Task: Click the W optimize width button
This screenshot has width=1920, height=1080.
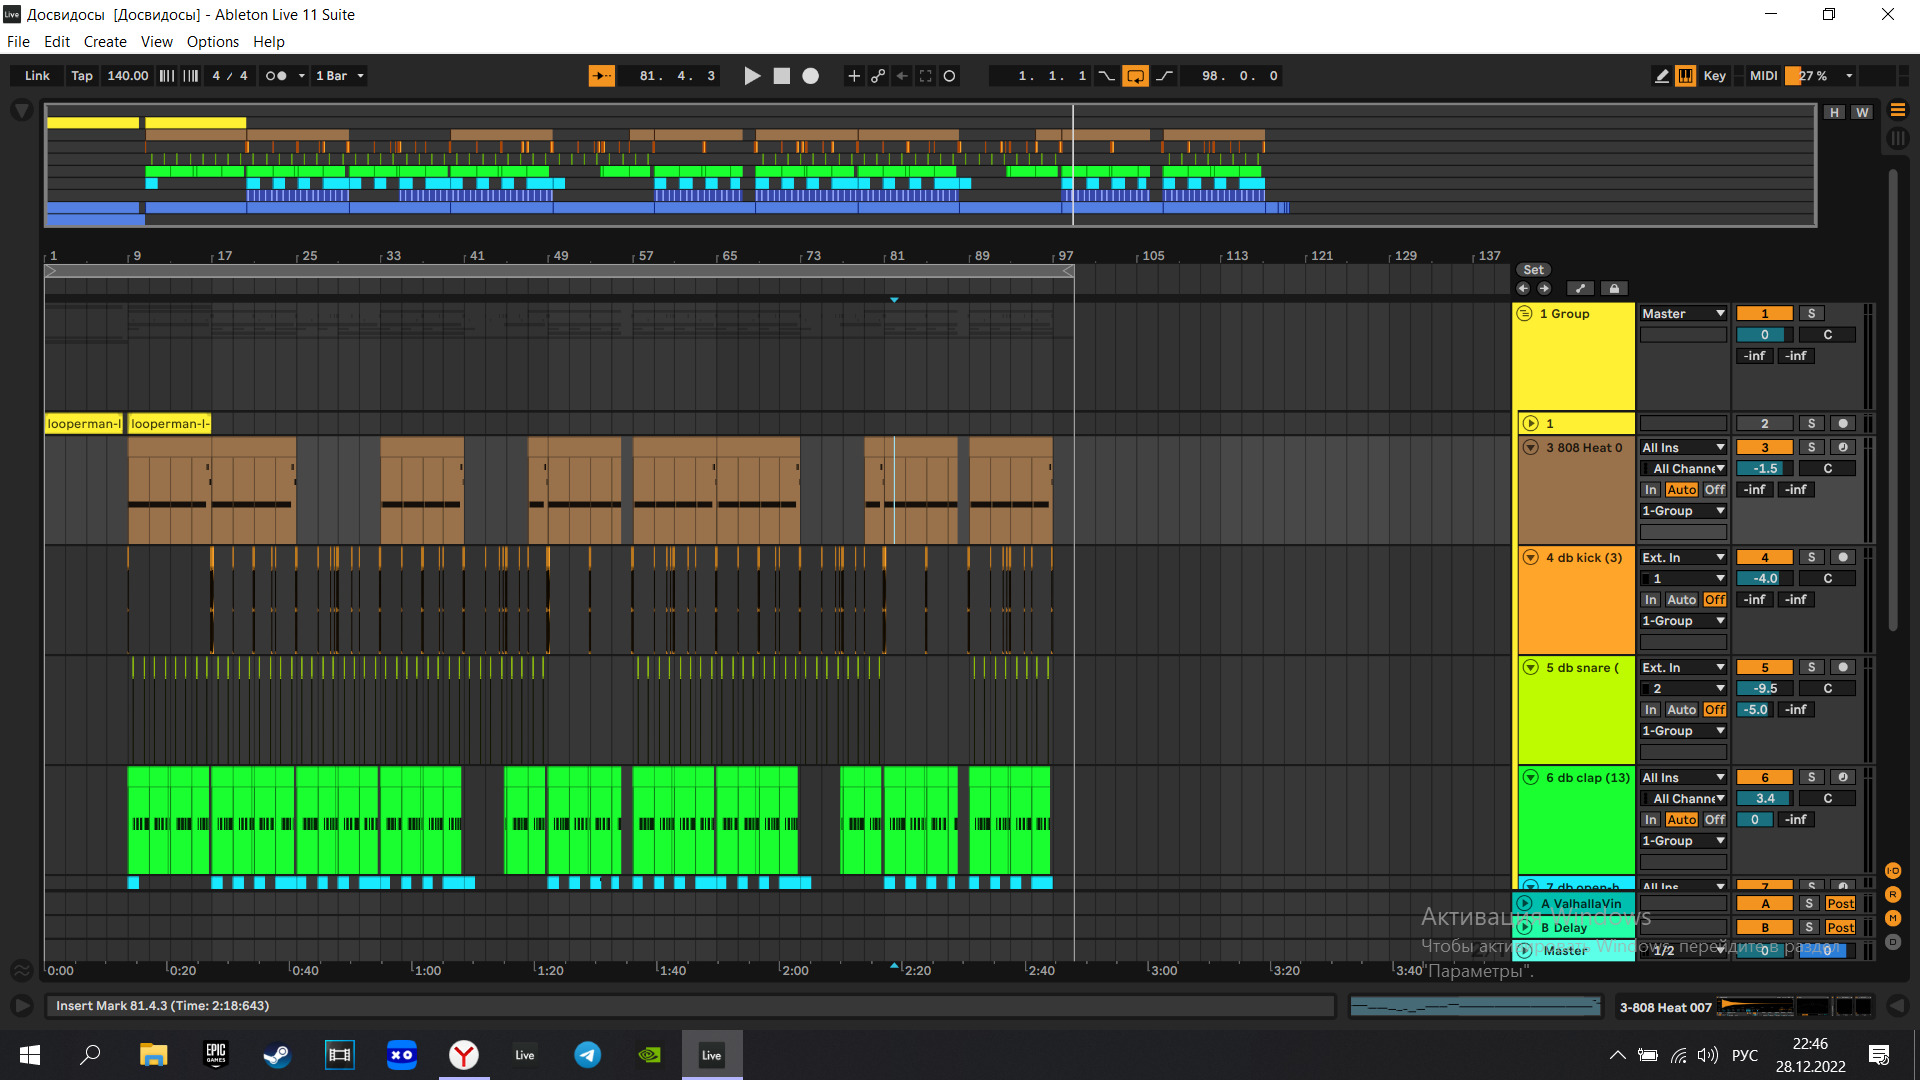Action: tap(1862, 112)
